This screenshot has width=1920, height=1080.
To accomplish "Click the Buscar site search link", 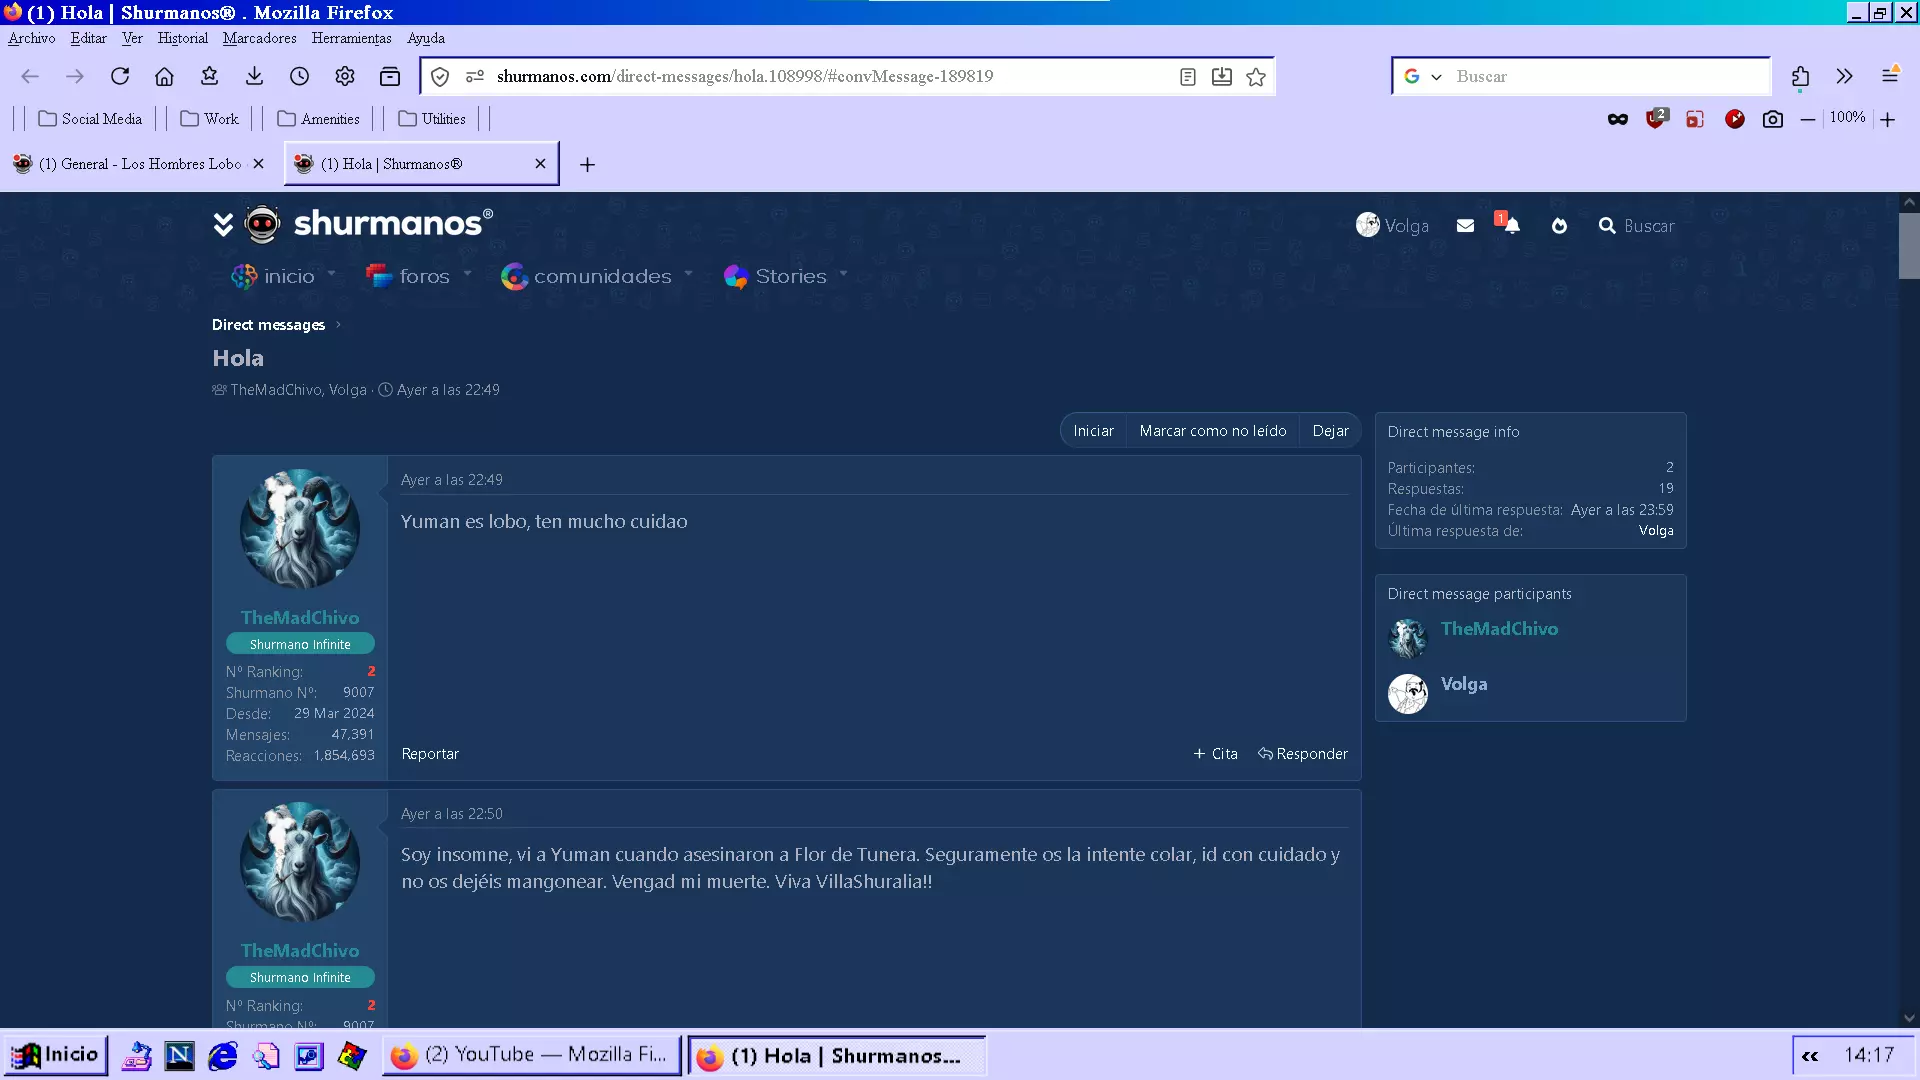I will coord(1636,226).
